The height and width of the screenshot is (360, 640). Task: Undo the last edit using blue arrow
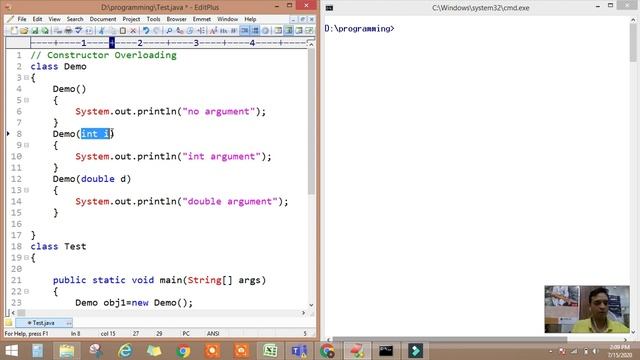pos(146,31)
